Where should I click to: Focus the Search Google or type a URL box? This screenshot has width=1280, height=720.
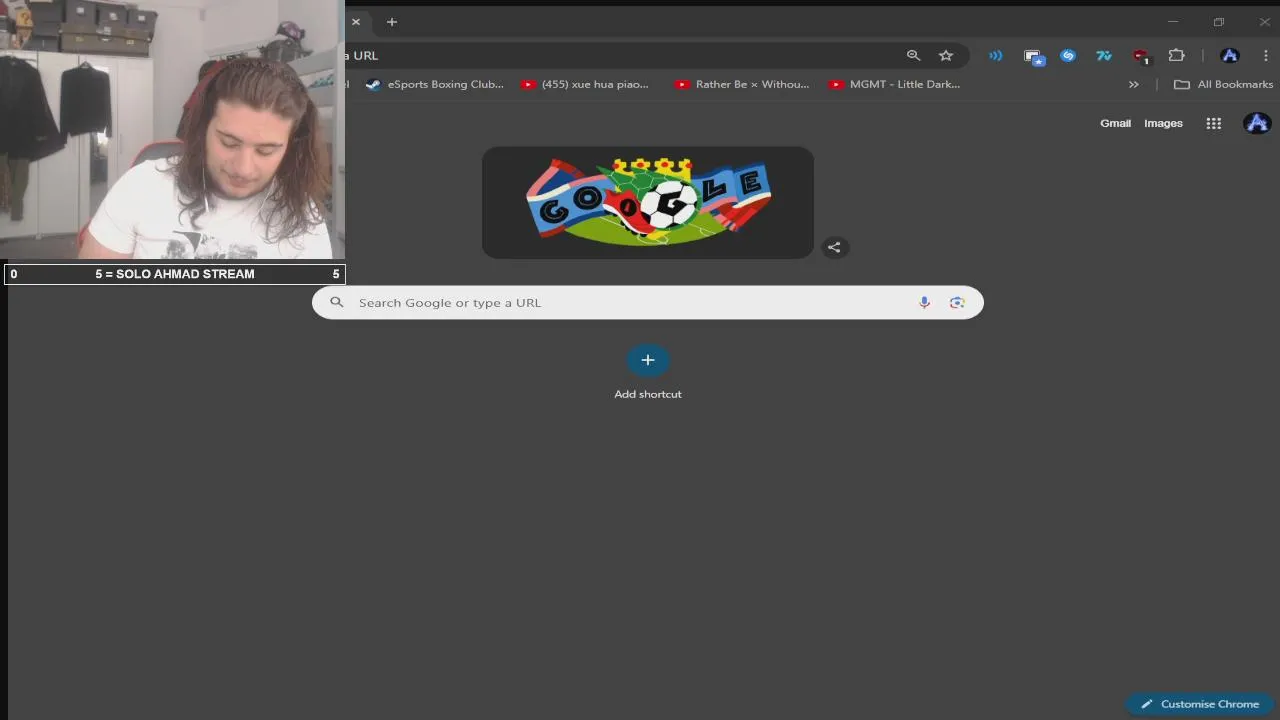[x=648, y=303]
